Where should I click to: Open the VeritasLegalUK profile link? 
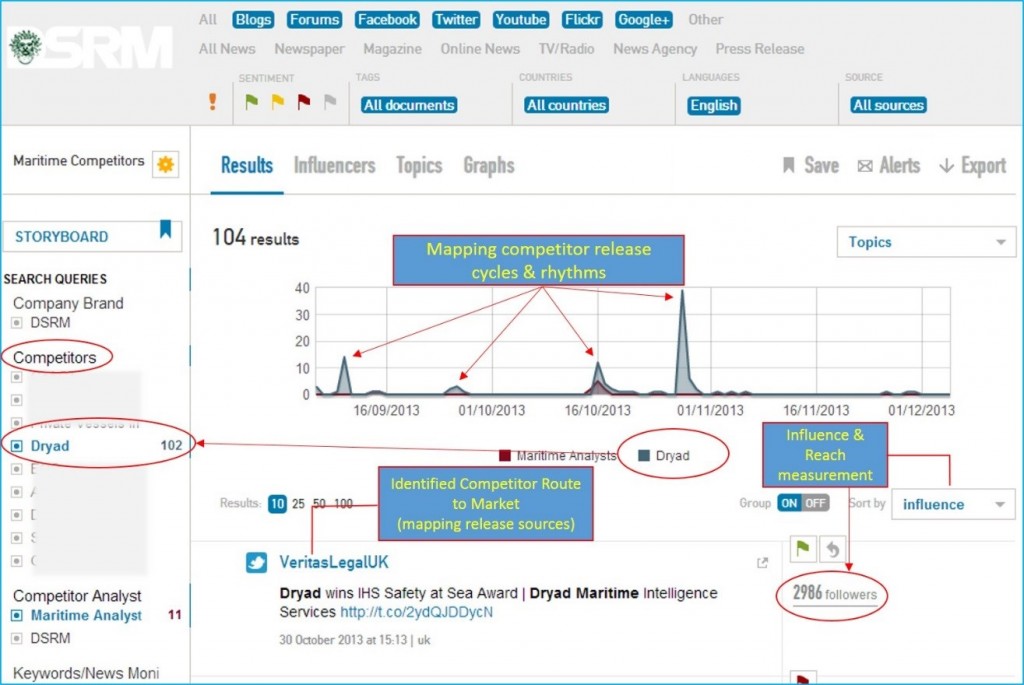coord(334,562)
